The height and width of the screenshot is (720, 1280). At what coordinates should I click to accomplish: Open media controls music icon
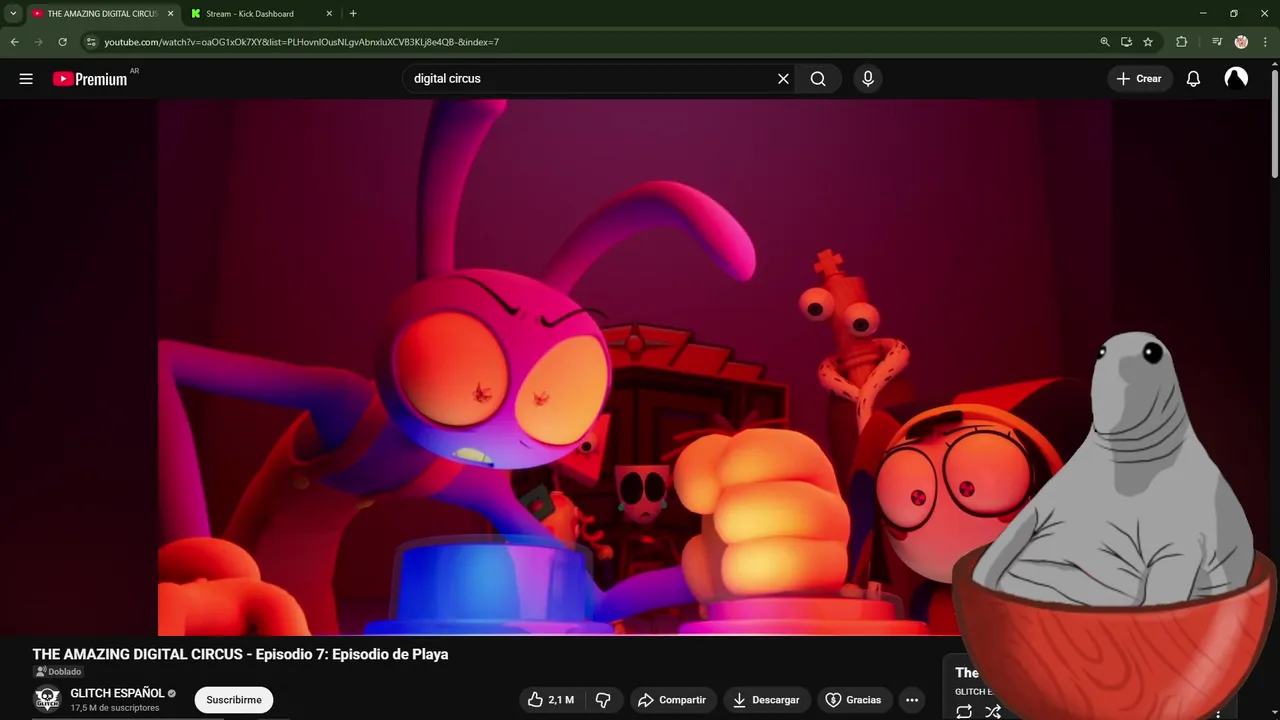click(1217, 42)
